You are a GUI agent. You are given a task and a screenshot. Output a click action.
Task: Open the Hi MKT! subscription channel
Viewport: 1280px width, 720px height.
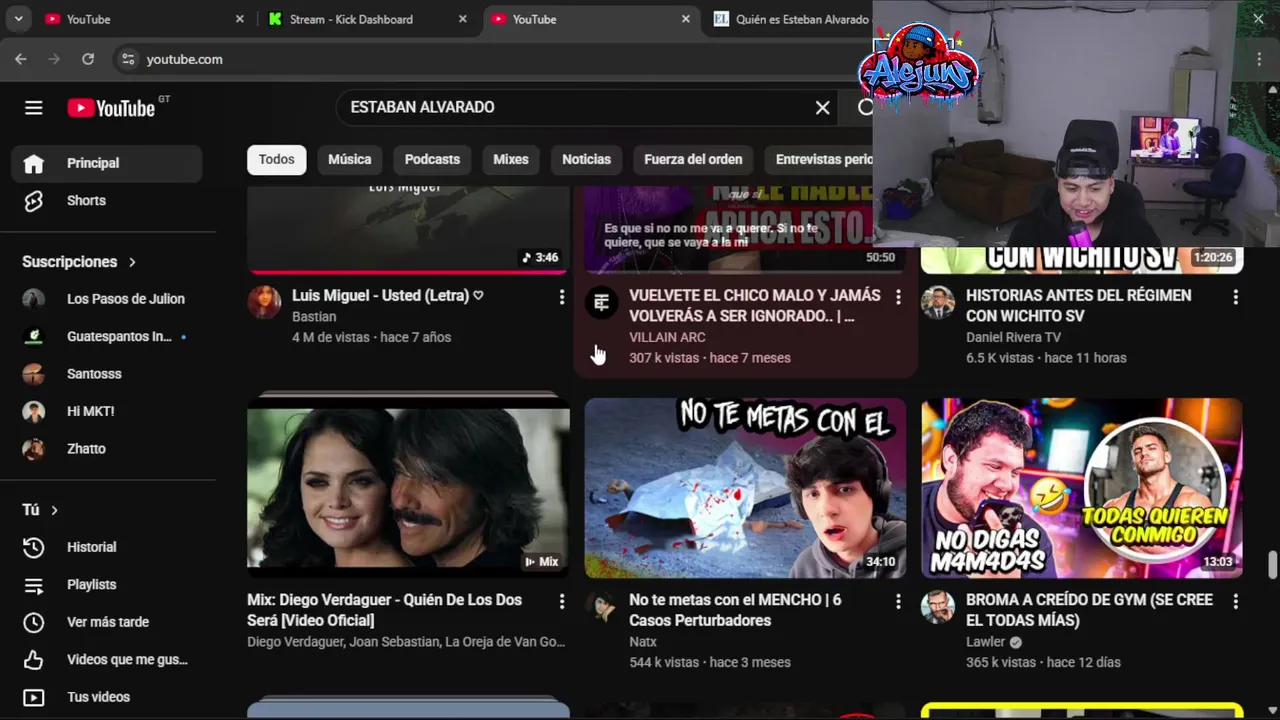(x=106, y=411)
